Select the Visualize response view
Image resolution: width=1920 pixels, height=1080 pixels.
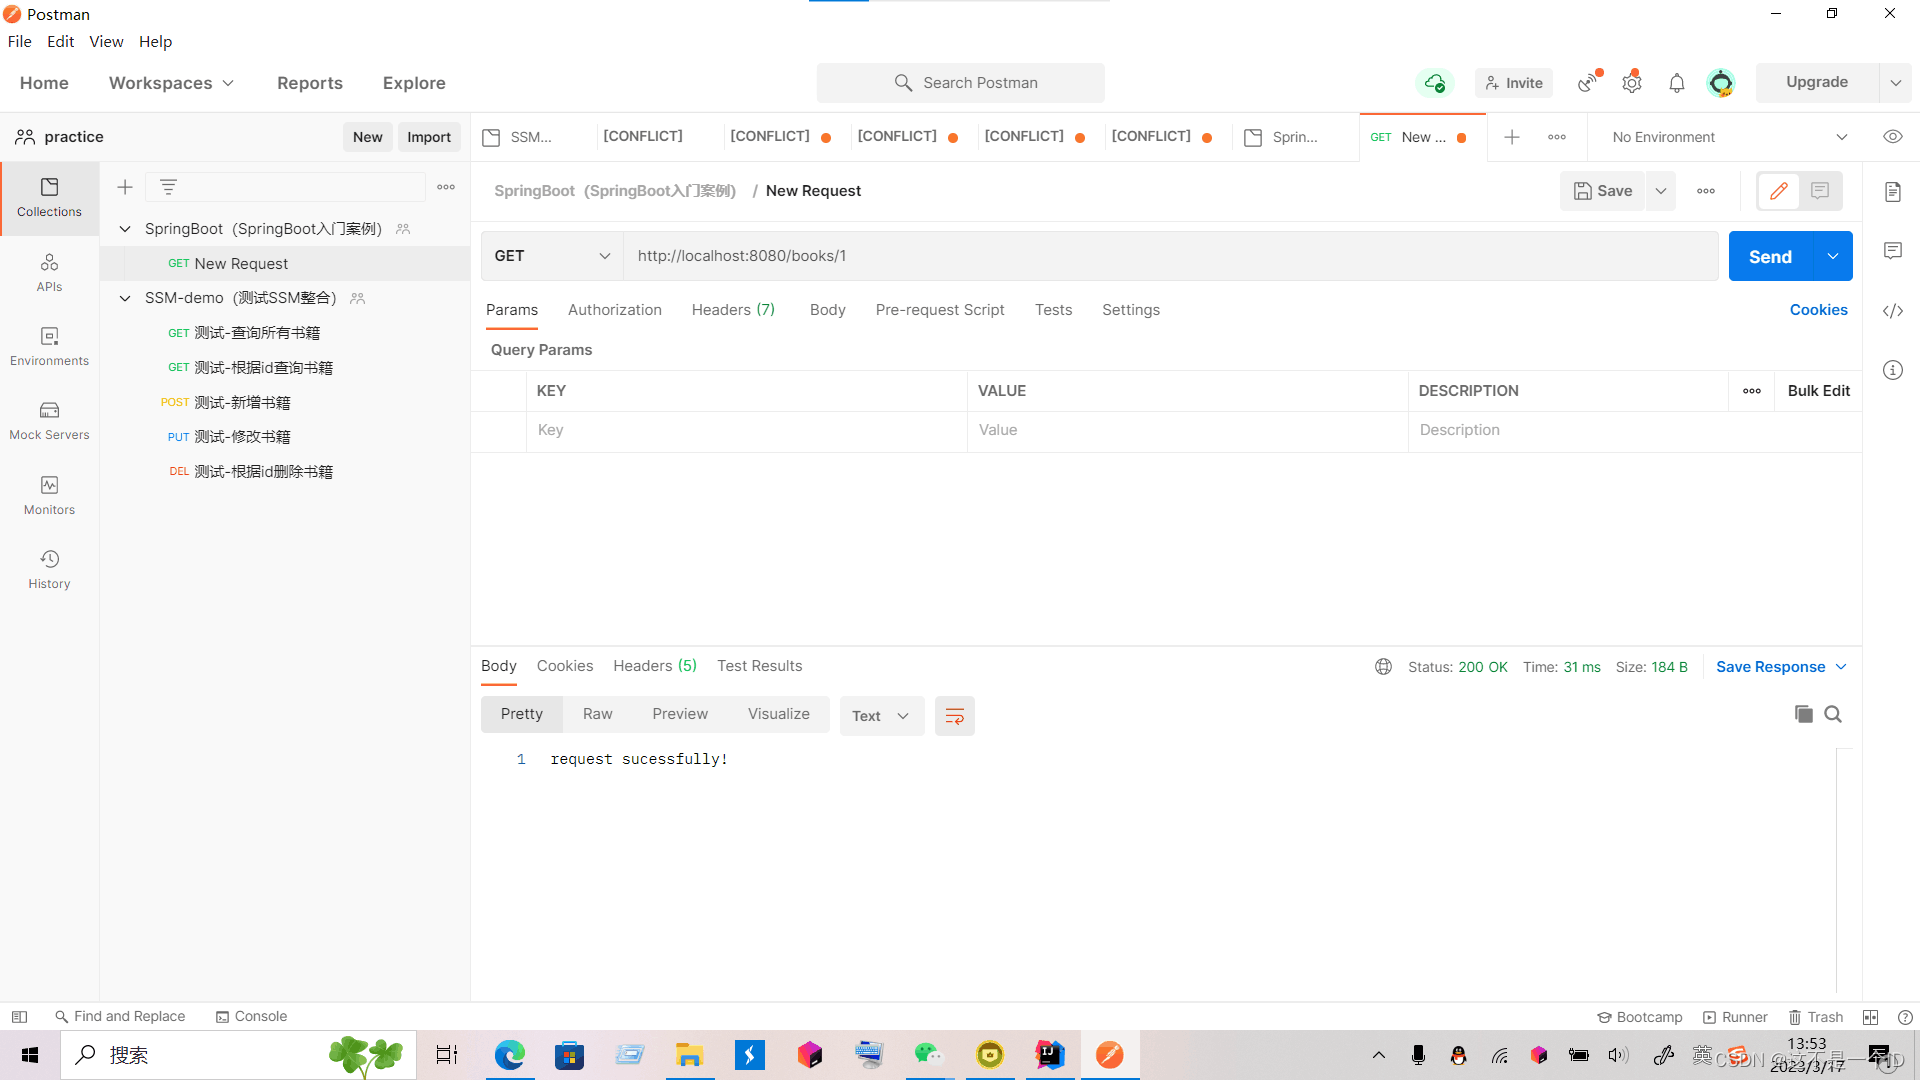click(779, 714)
